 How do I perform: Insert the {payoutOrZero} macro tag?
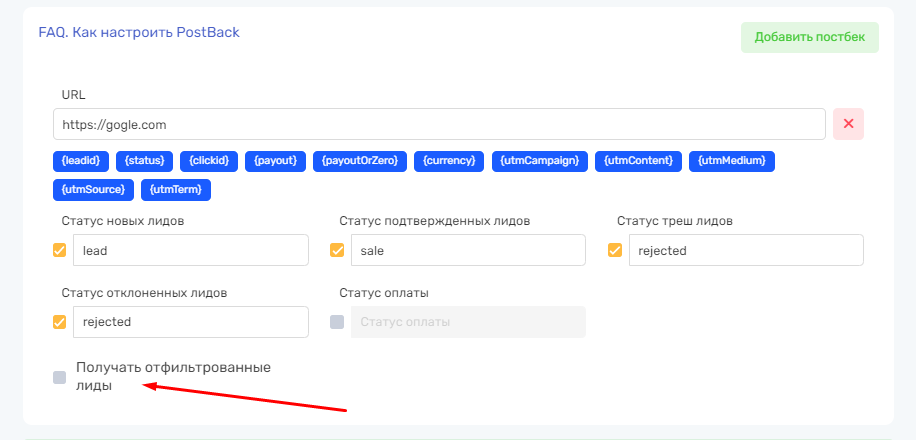[x=360, y=160]
